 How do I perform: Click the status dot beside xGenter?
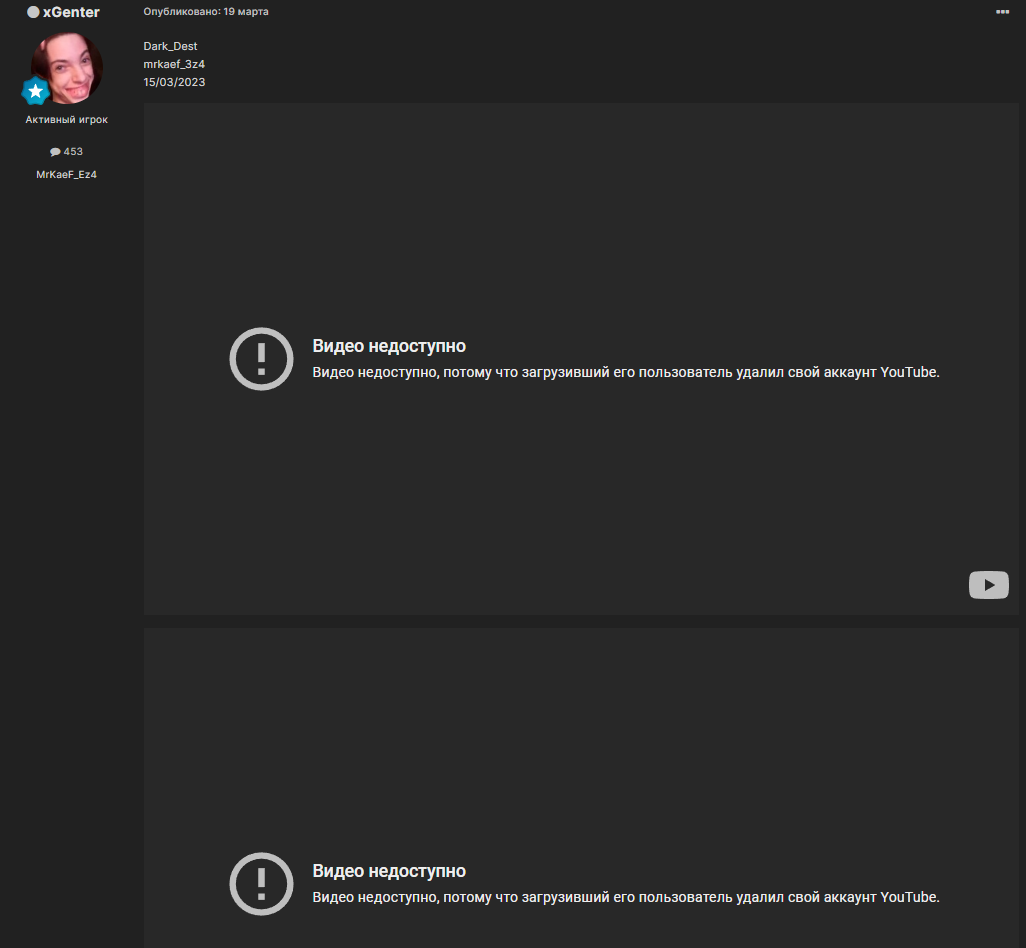pos(33,12)
